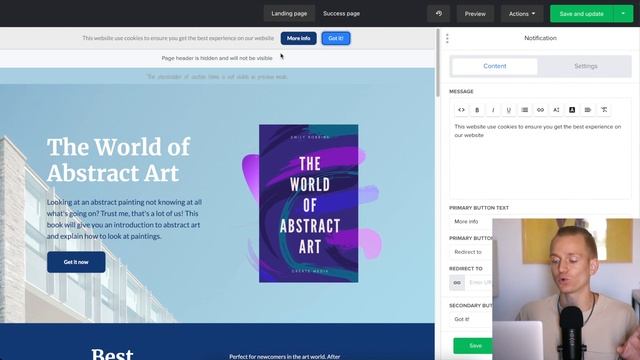
Task: Open the Settings tab
Action: 585,66
